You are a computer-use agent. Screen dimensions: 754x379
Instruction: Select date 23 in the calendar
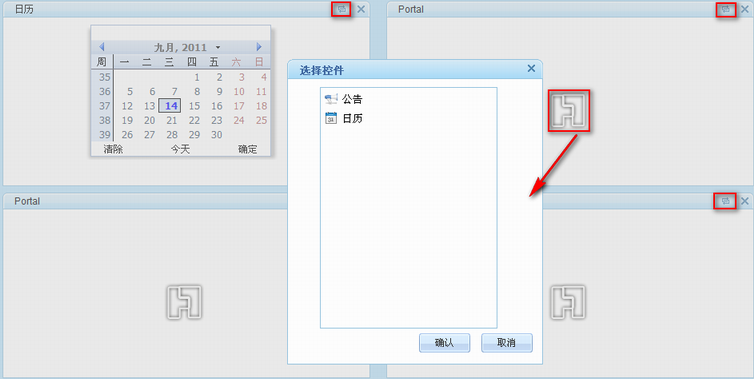pos(217,120)
